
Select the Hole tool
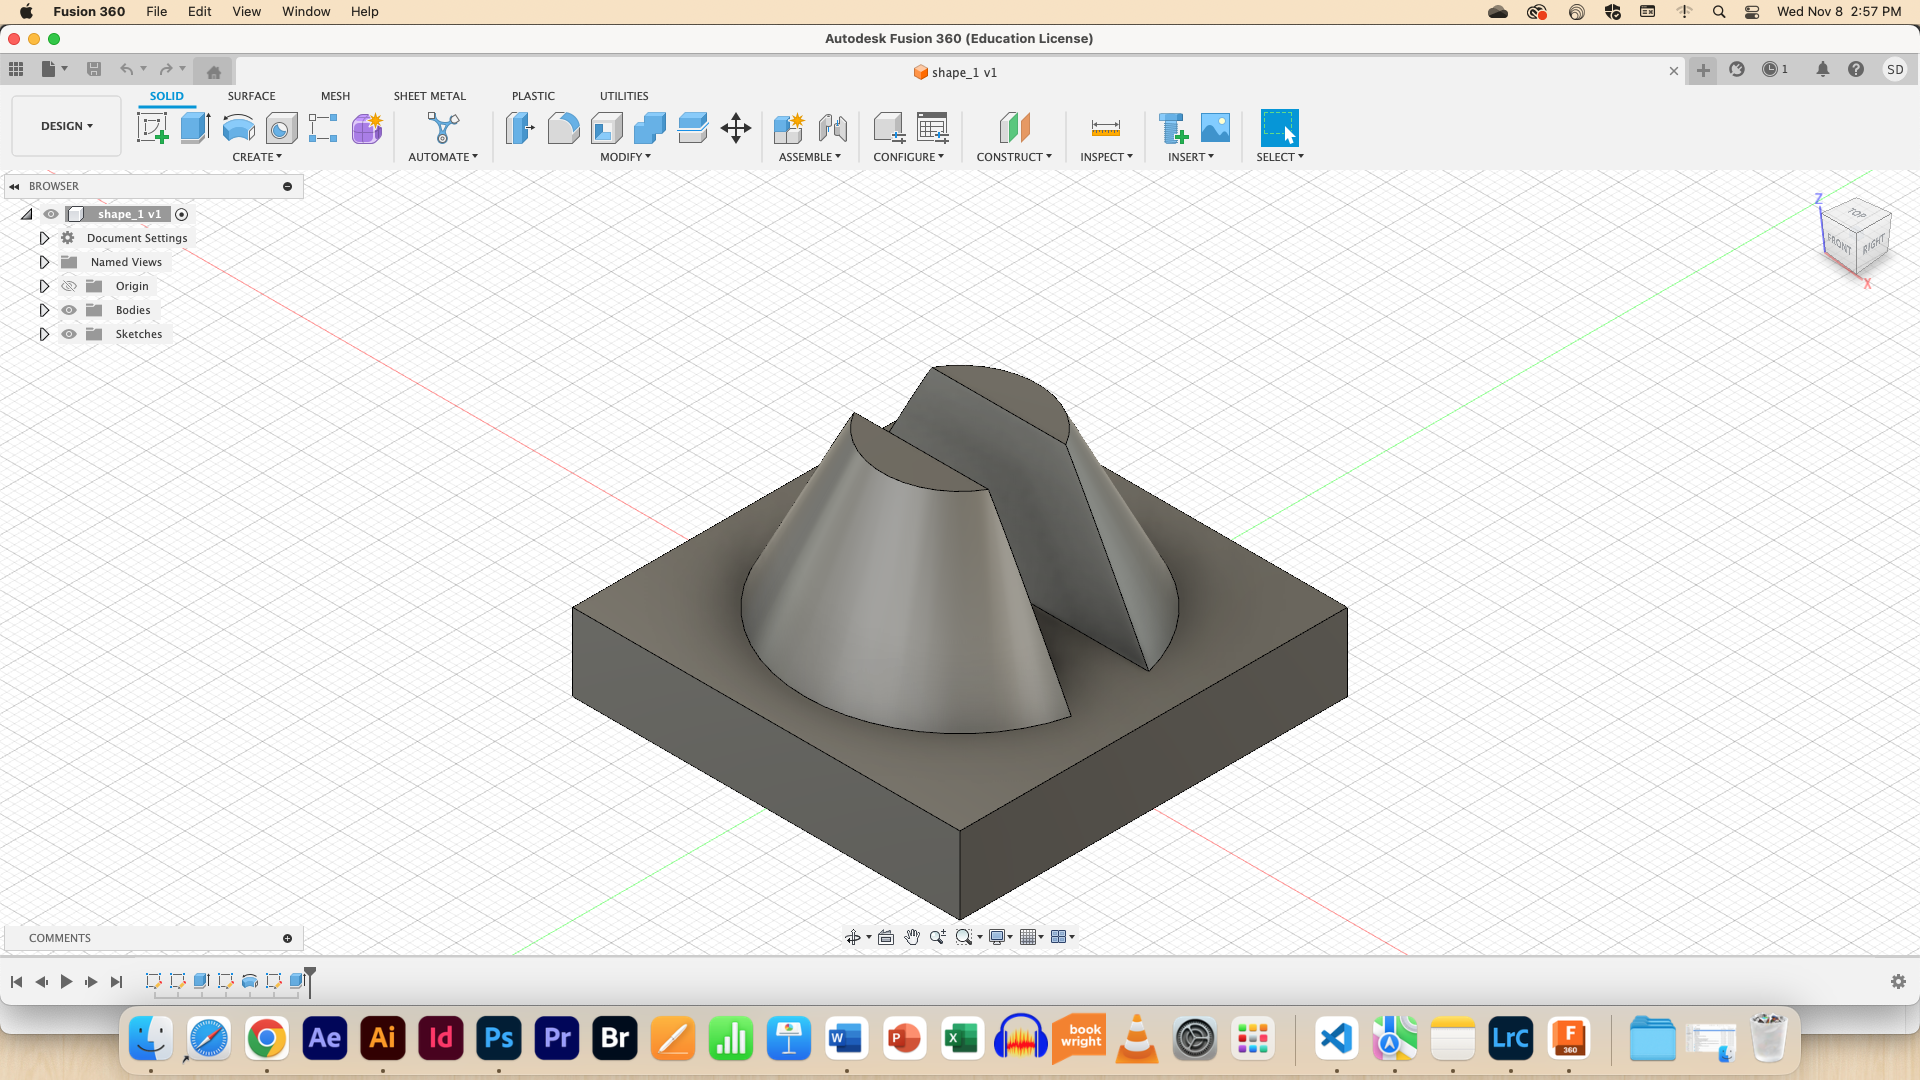[281, 128]
